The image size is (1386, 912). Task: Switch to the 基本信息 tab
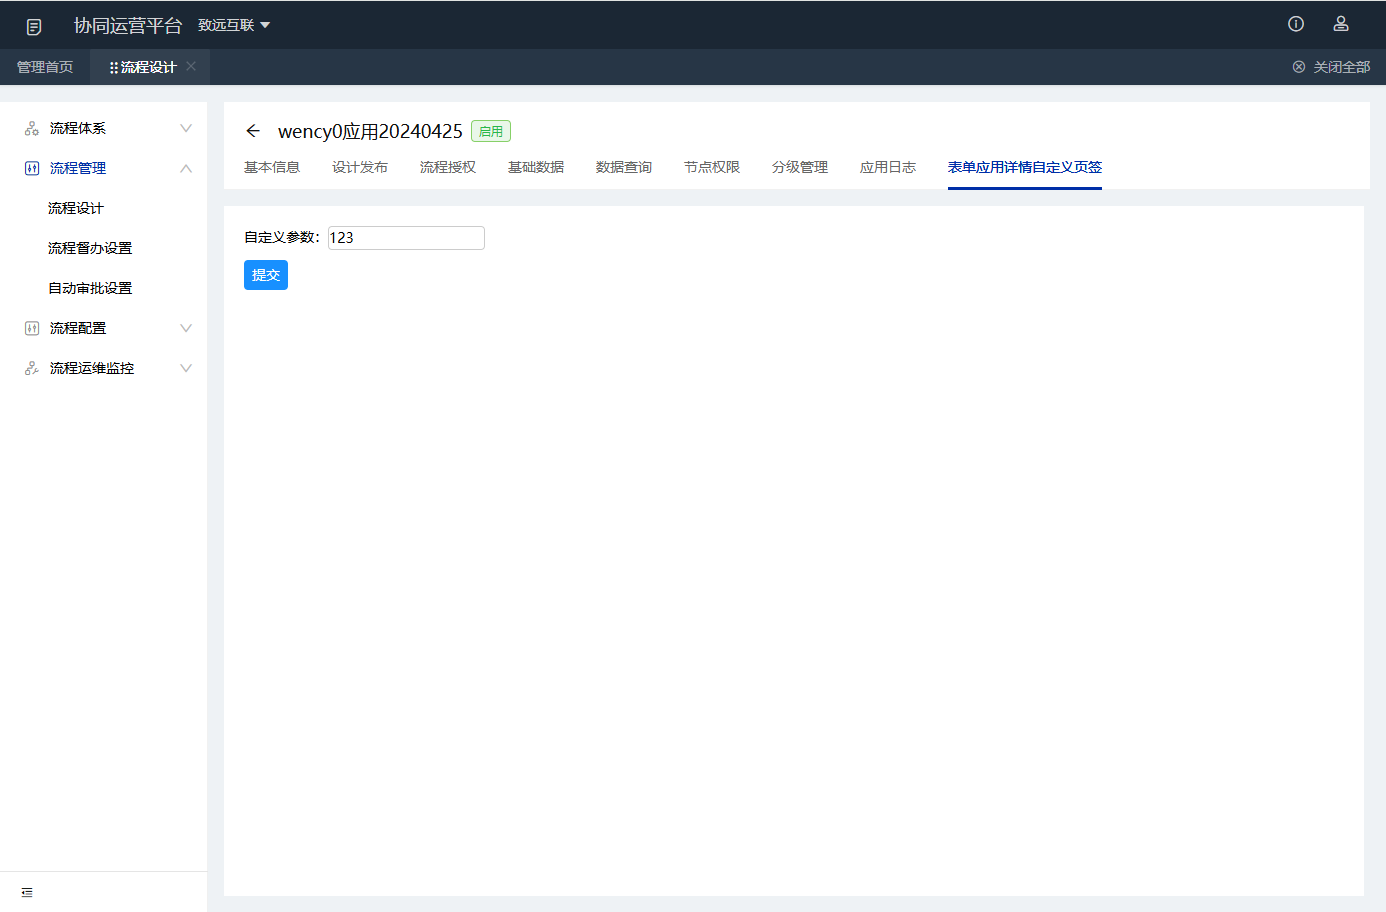(271, 167)
